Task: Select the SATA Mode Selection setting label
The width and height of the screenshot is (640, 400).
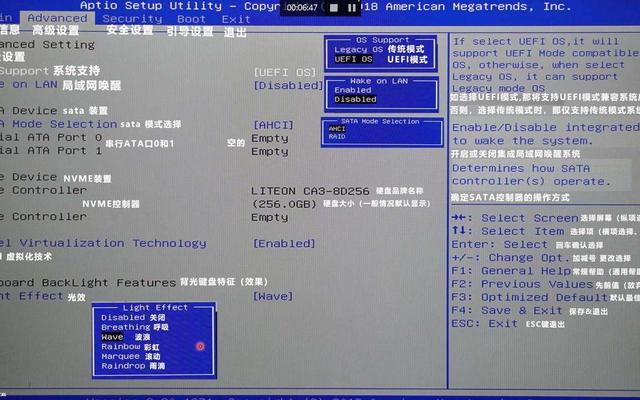Action: pos(58,124)
